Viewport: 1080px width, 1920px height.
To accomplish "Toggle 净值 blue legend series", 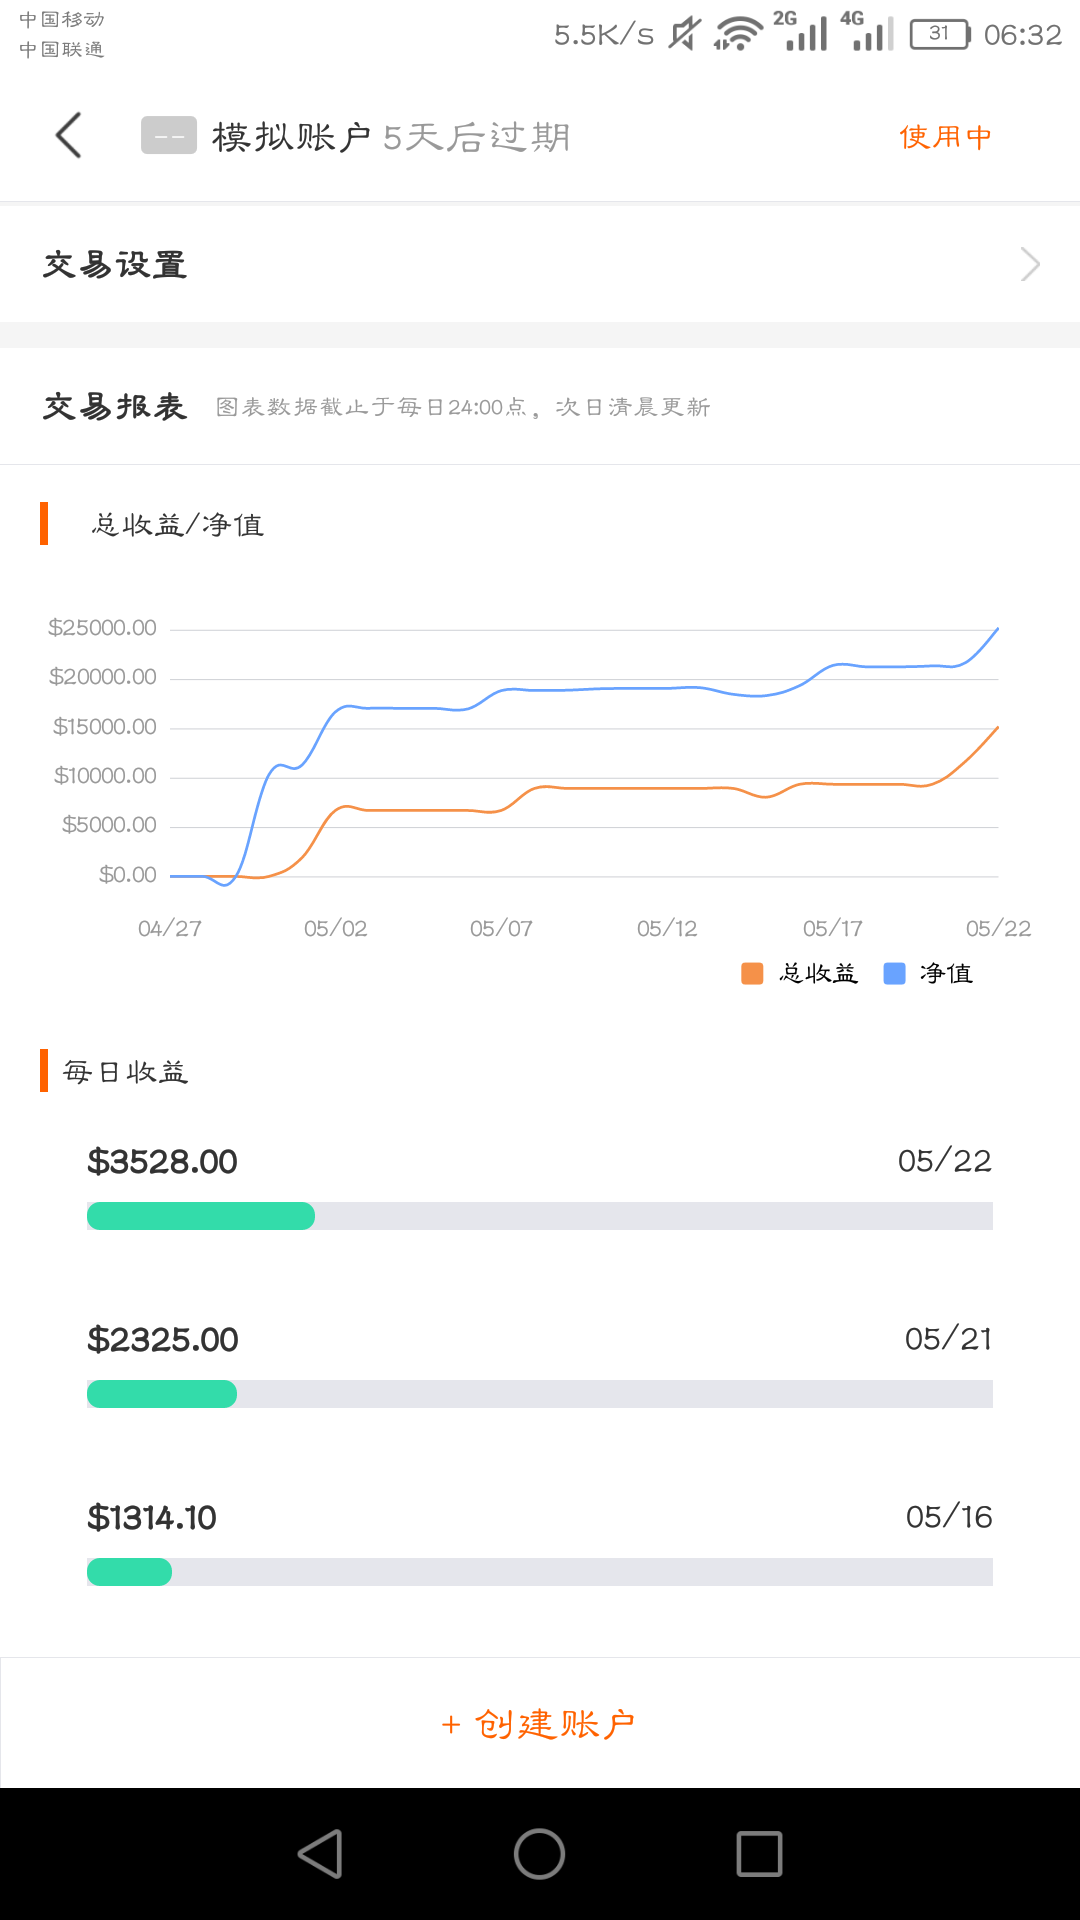I will pos(928,973).
